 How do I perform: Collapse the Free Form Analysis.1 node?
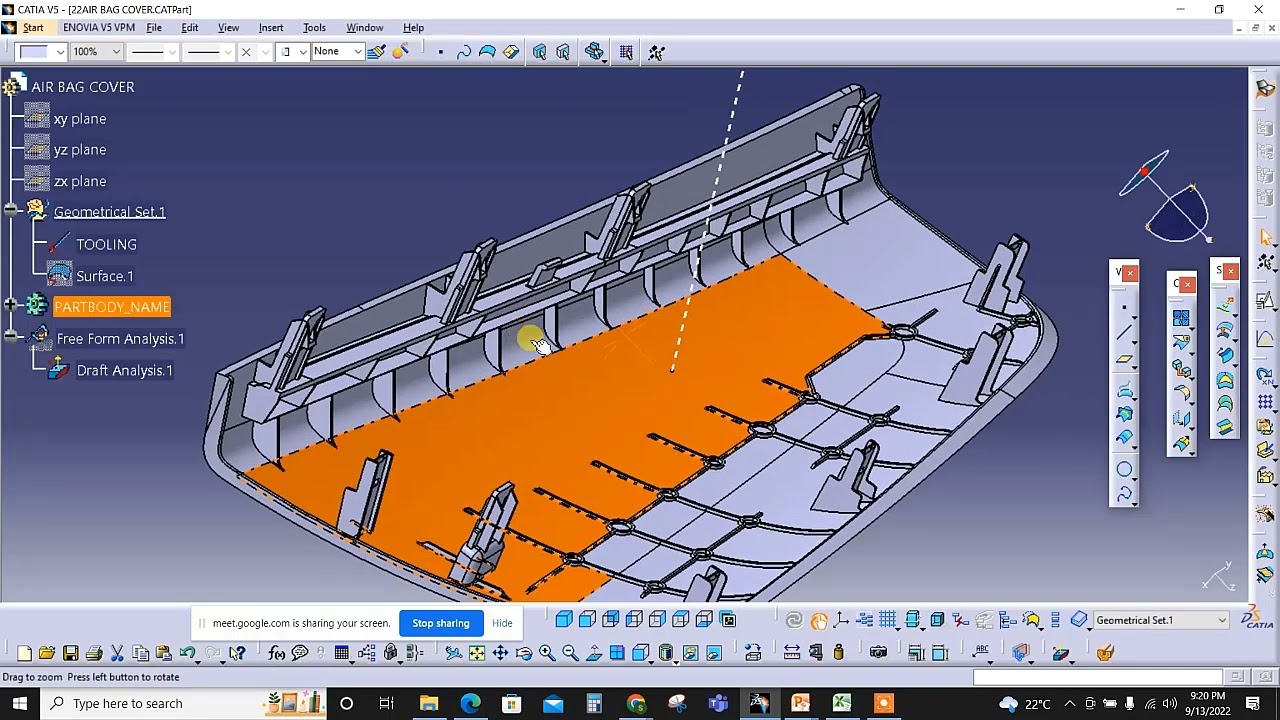click(x=10, y=338)
